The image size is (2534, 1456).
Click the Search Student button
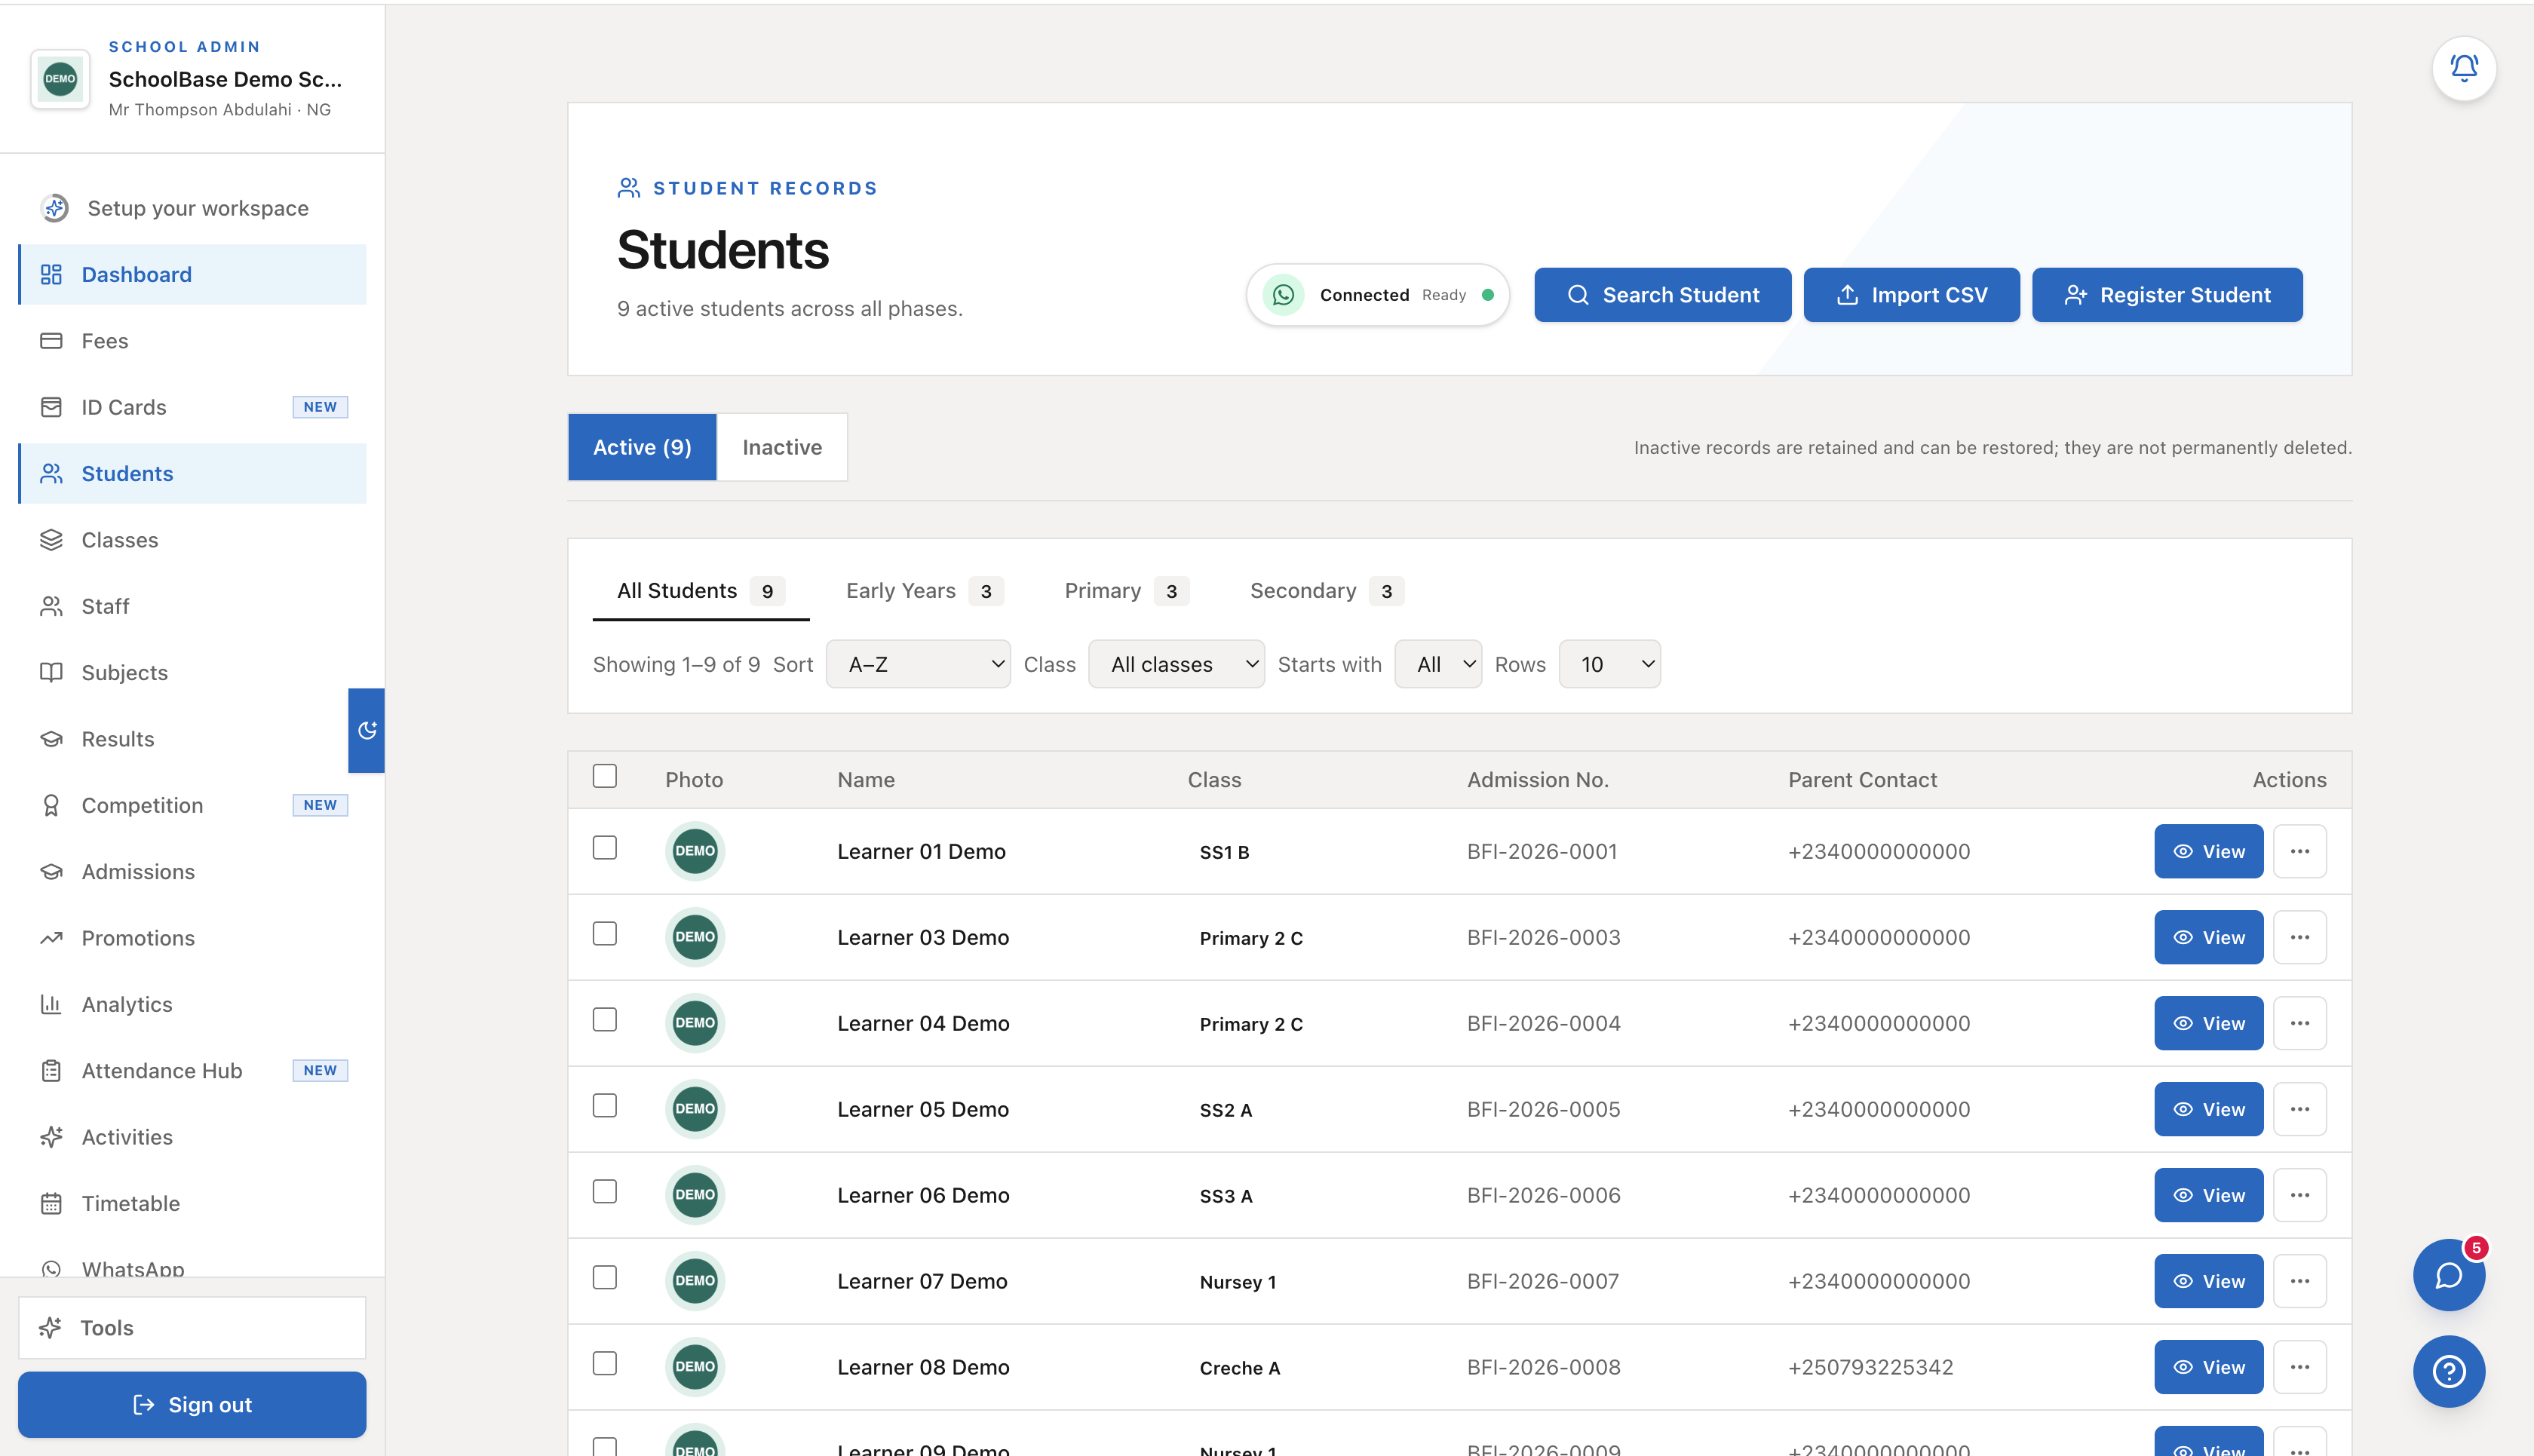[x=1662, y=295]
